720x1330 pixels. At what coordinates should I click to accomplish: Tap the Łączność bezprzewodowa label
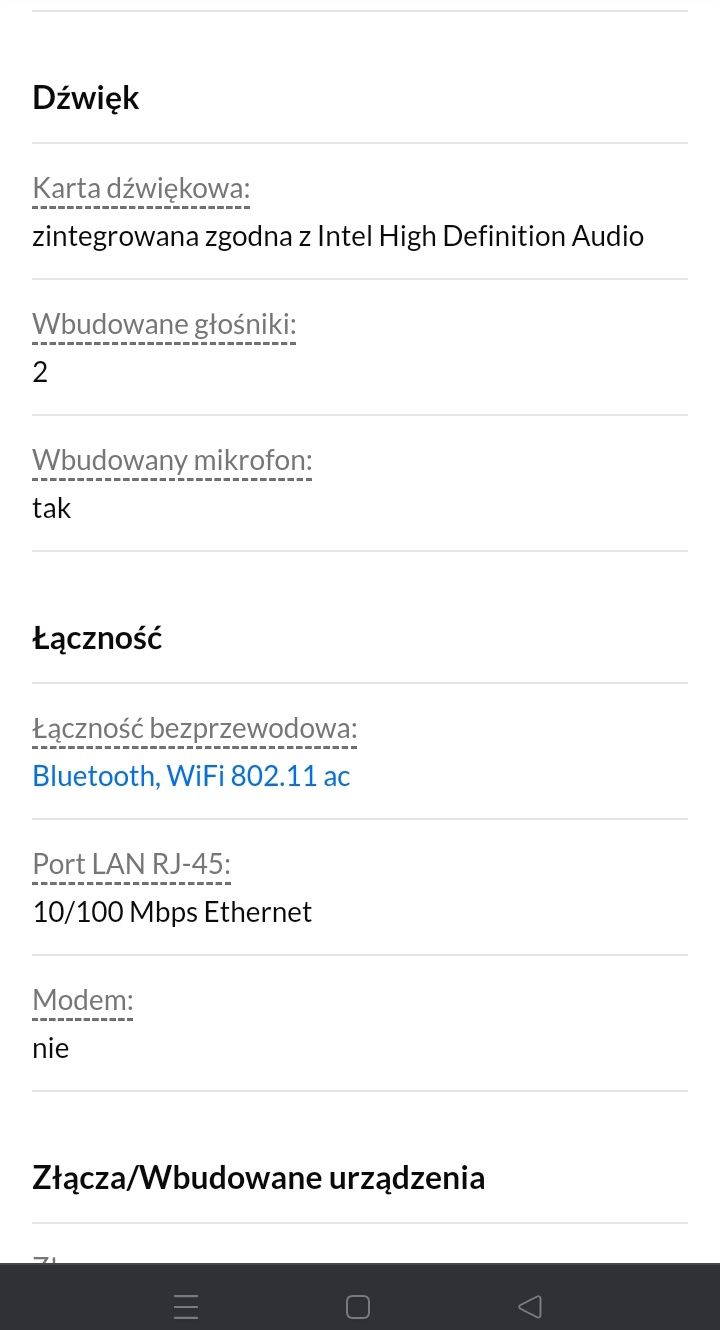pyautogui.click(x=194, y=729)
